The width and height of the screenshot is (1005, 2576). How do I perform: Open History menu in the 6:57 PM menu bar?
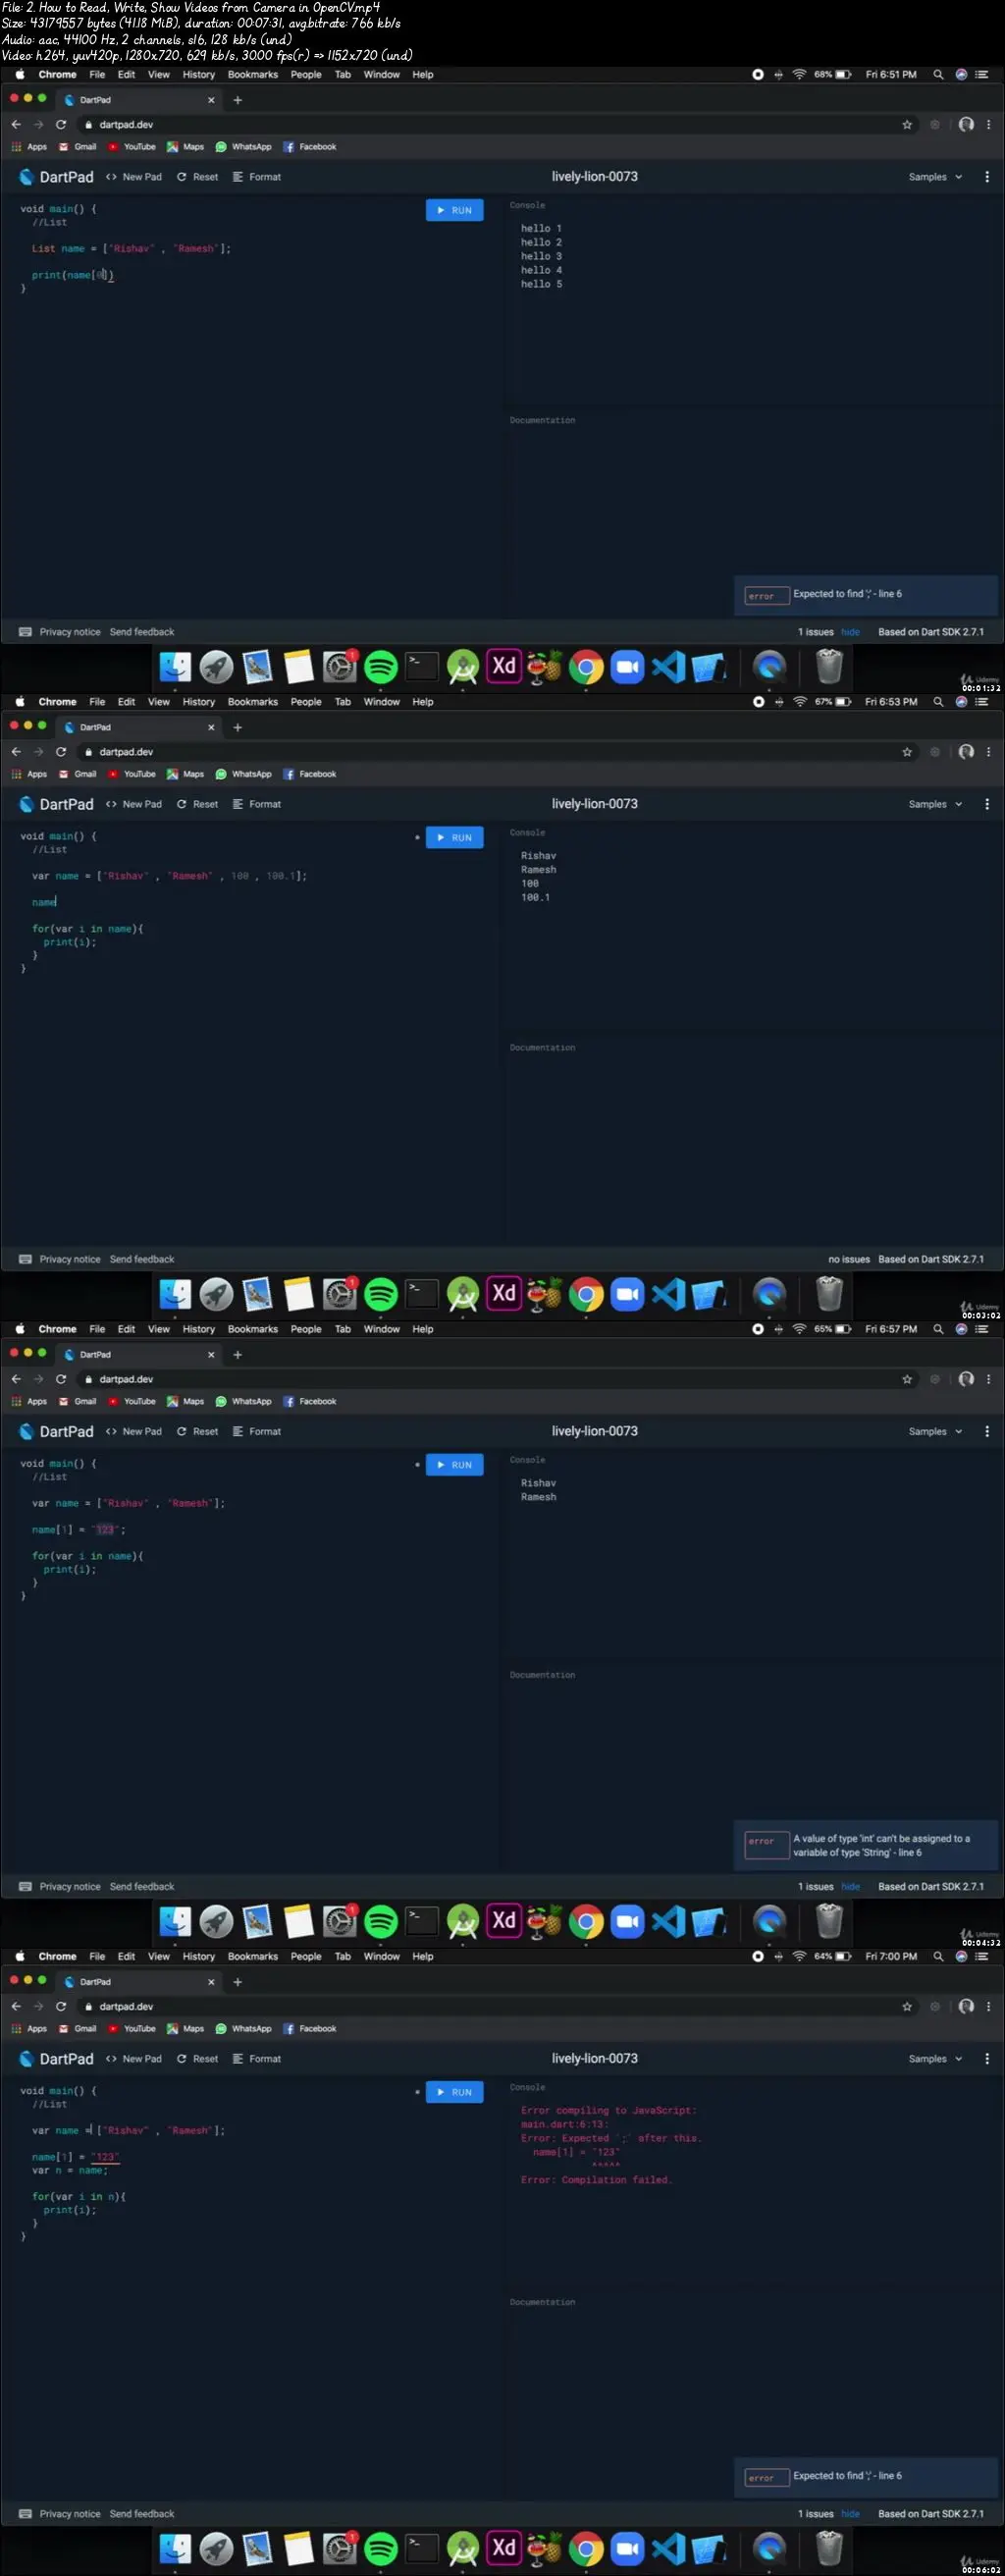click(x=199, y=1329)
